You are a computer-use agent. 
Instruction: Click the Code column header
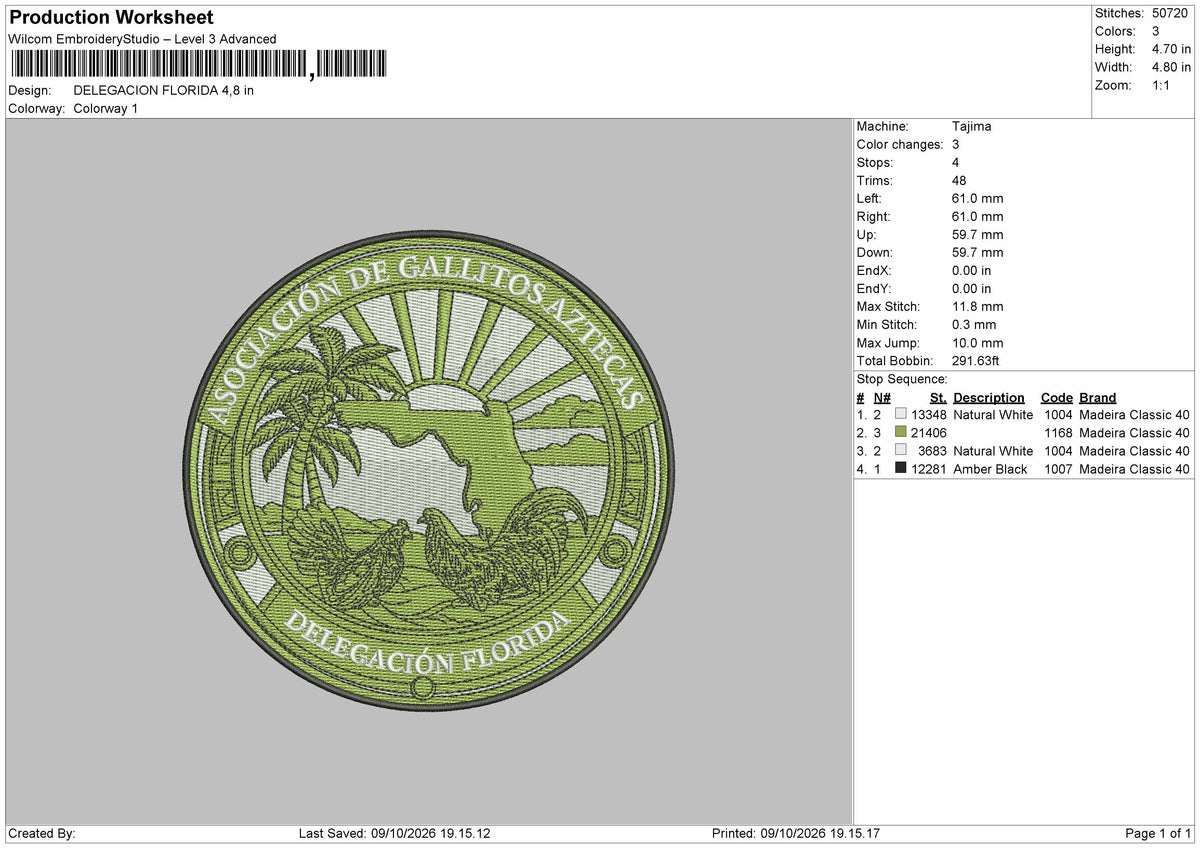[1057, 398]
